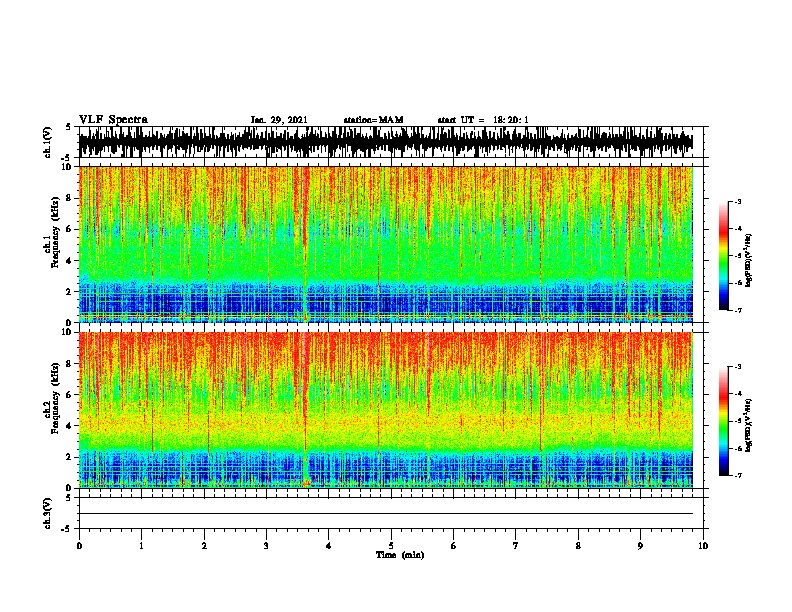Click the "ch.3(V)" axis label

point(47,514)
